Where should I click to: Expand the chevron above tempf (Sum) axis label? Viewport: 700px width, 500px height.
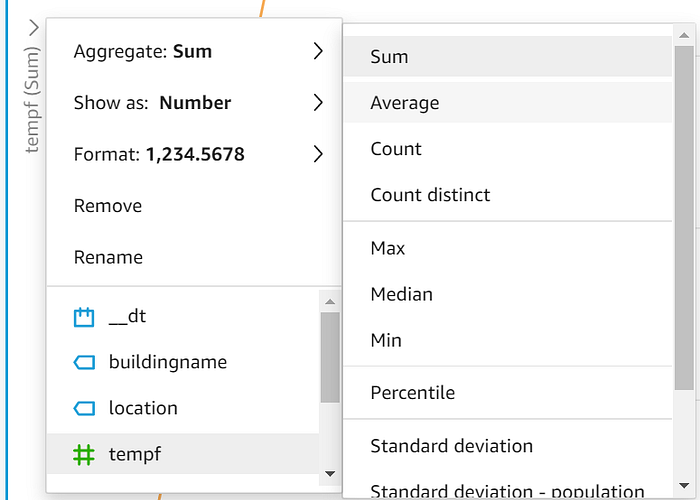pos(34,28)
